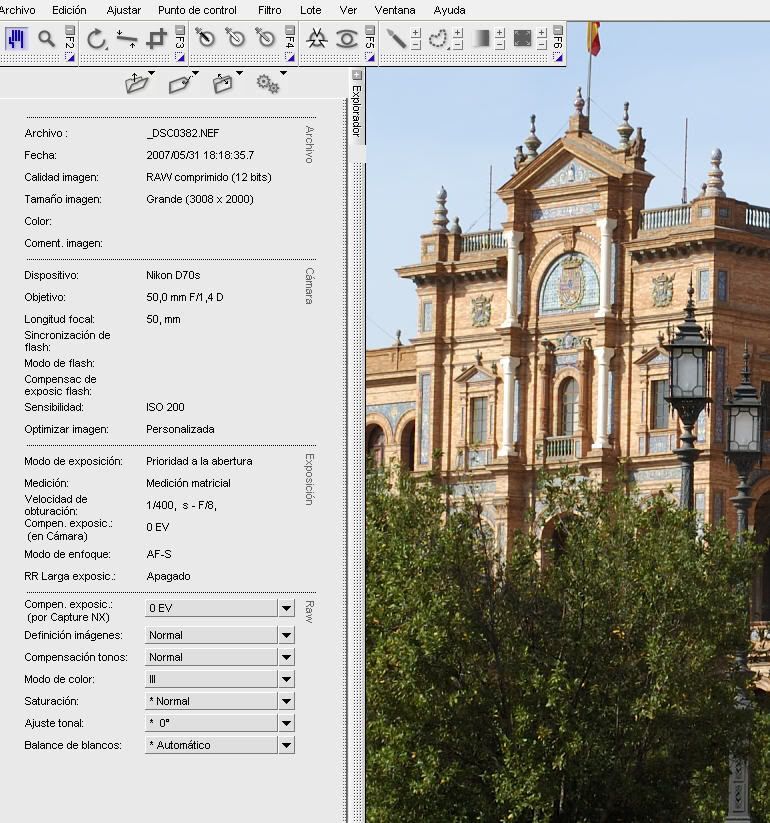Click the vertical Raw section label

click(x=310, y=611)
